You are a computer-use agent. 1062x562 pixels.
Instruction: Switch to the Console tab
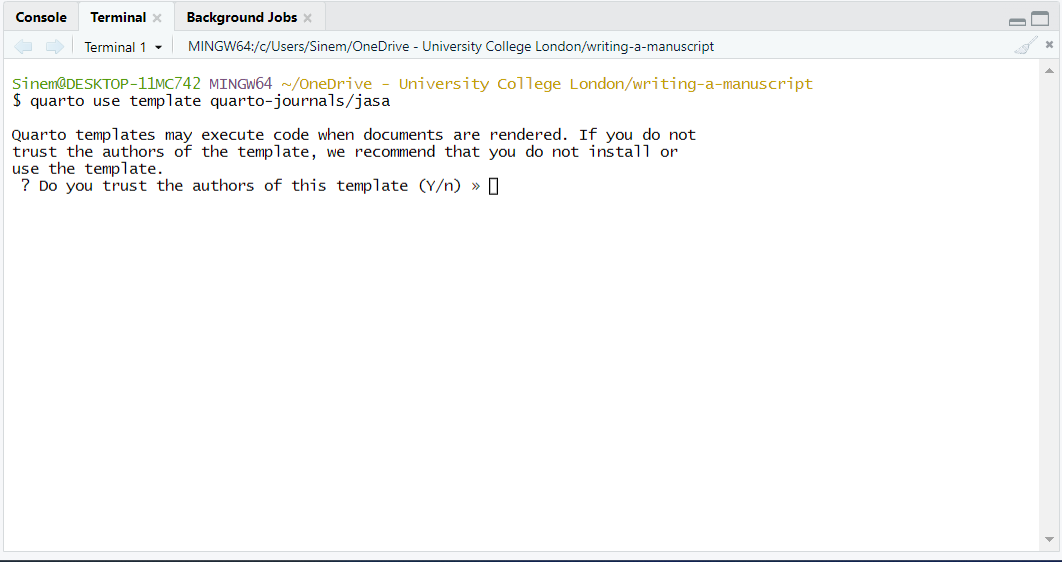point(41,17)
